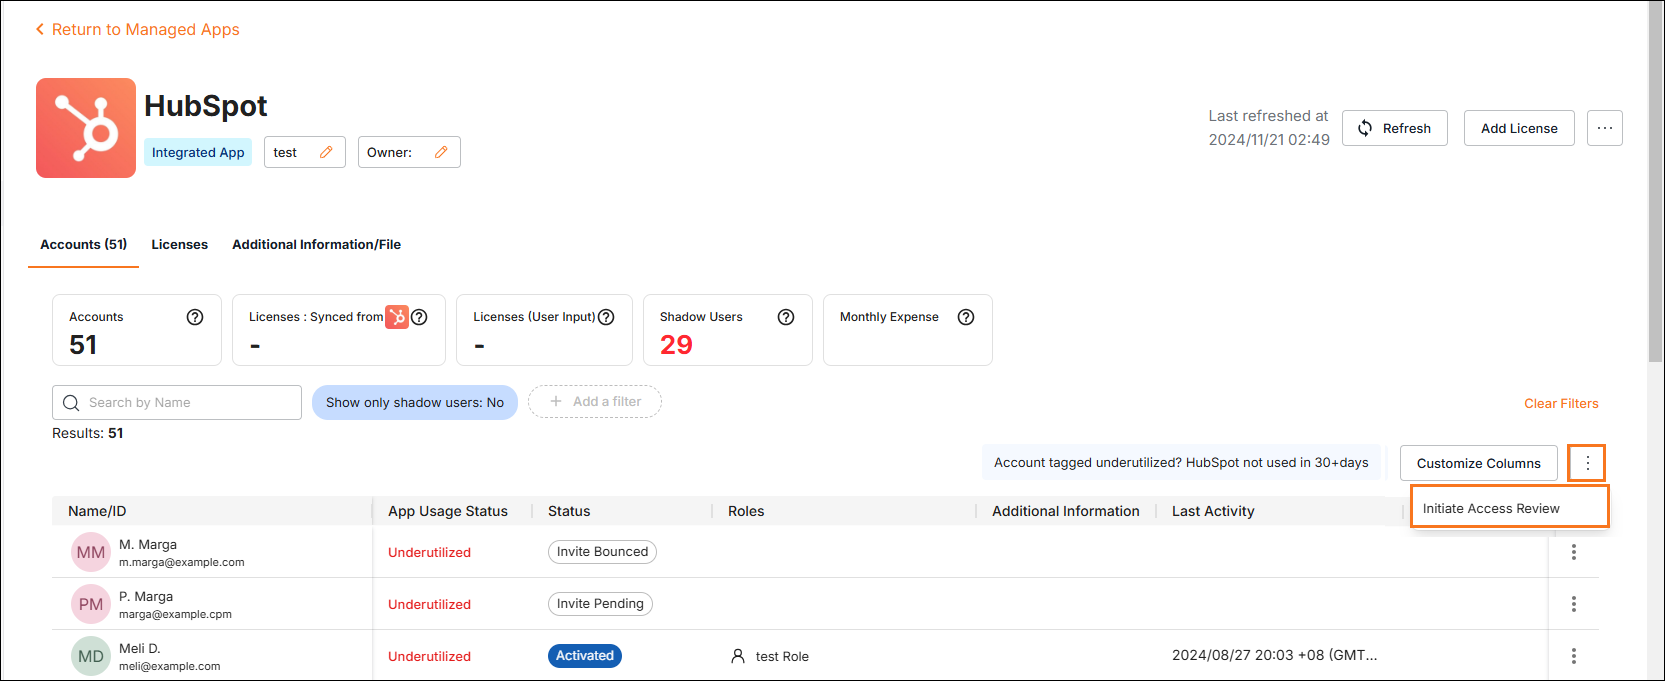
Task: Click the Monthly Expense card label
Action: tap(889, 317)
